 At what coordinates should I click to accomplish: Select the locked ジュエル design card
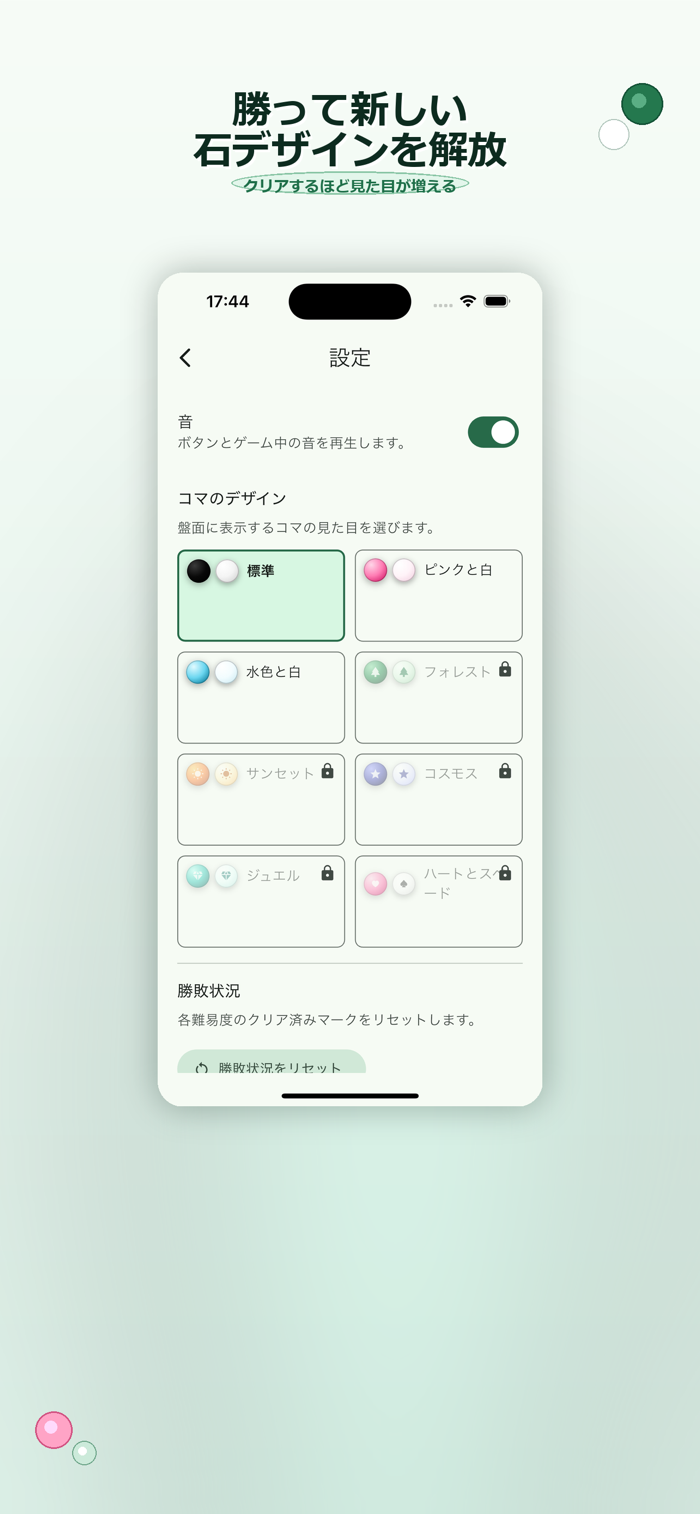coord(261,902)
